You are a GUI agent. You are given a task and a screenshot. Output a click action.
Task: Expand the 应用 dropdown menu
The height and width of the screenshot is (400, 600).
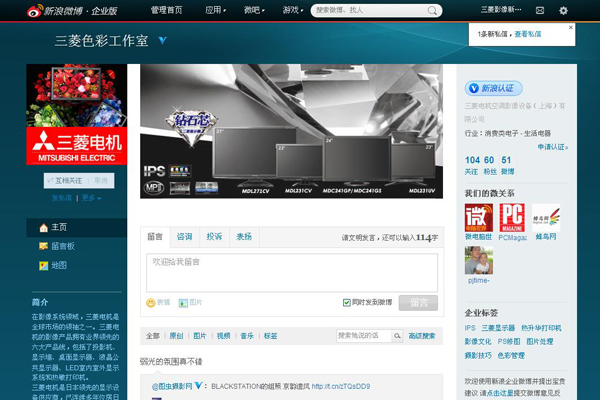click(x=214, y=10)
